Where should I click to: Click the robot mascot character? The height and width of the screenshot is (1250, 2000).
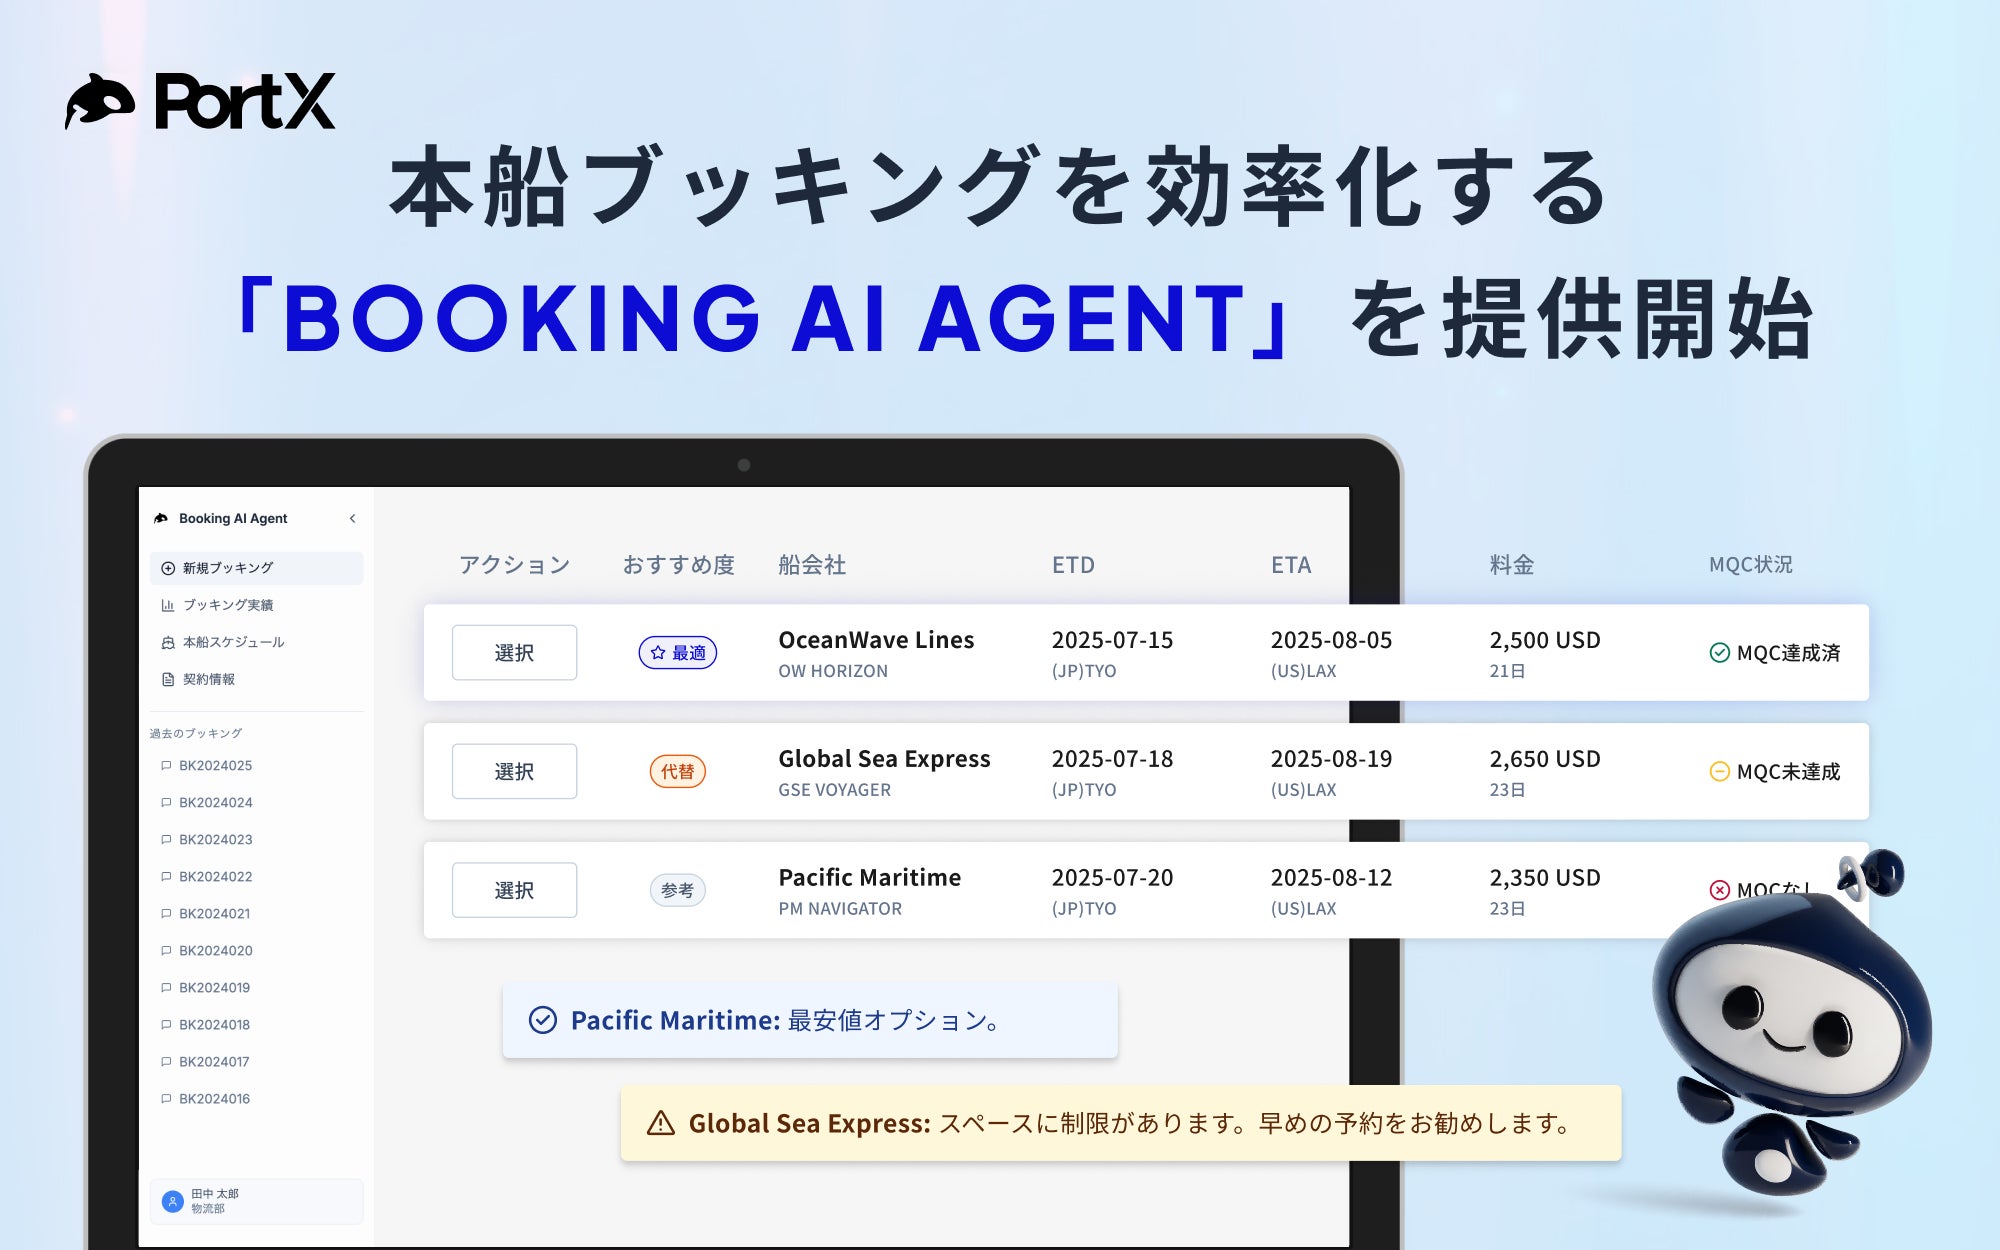tap(1790, 1020)
